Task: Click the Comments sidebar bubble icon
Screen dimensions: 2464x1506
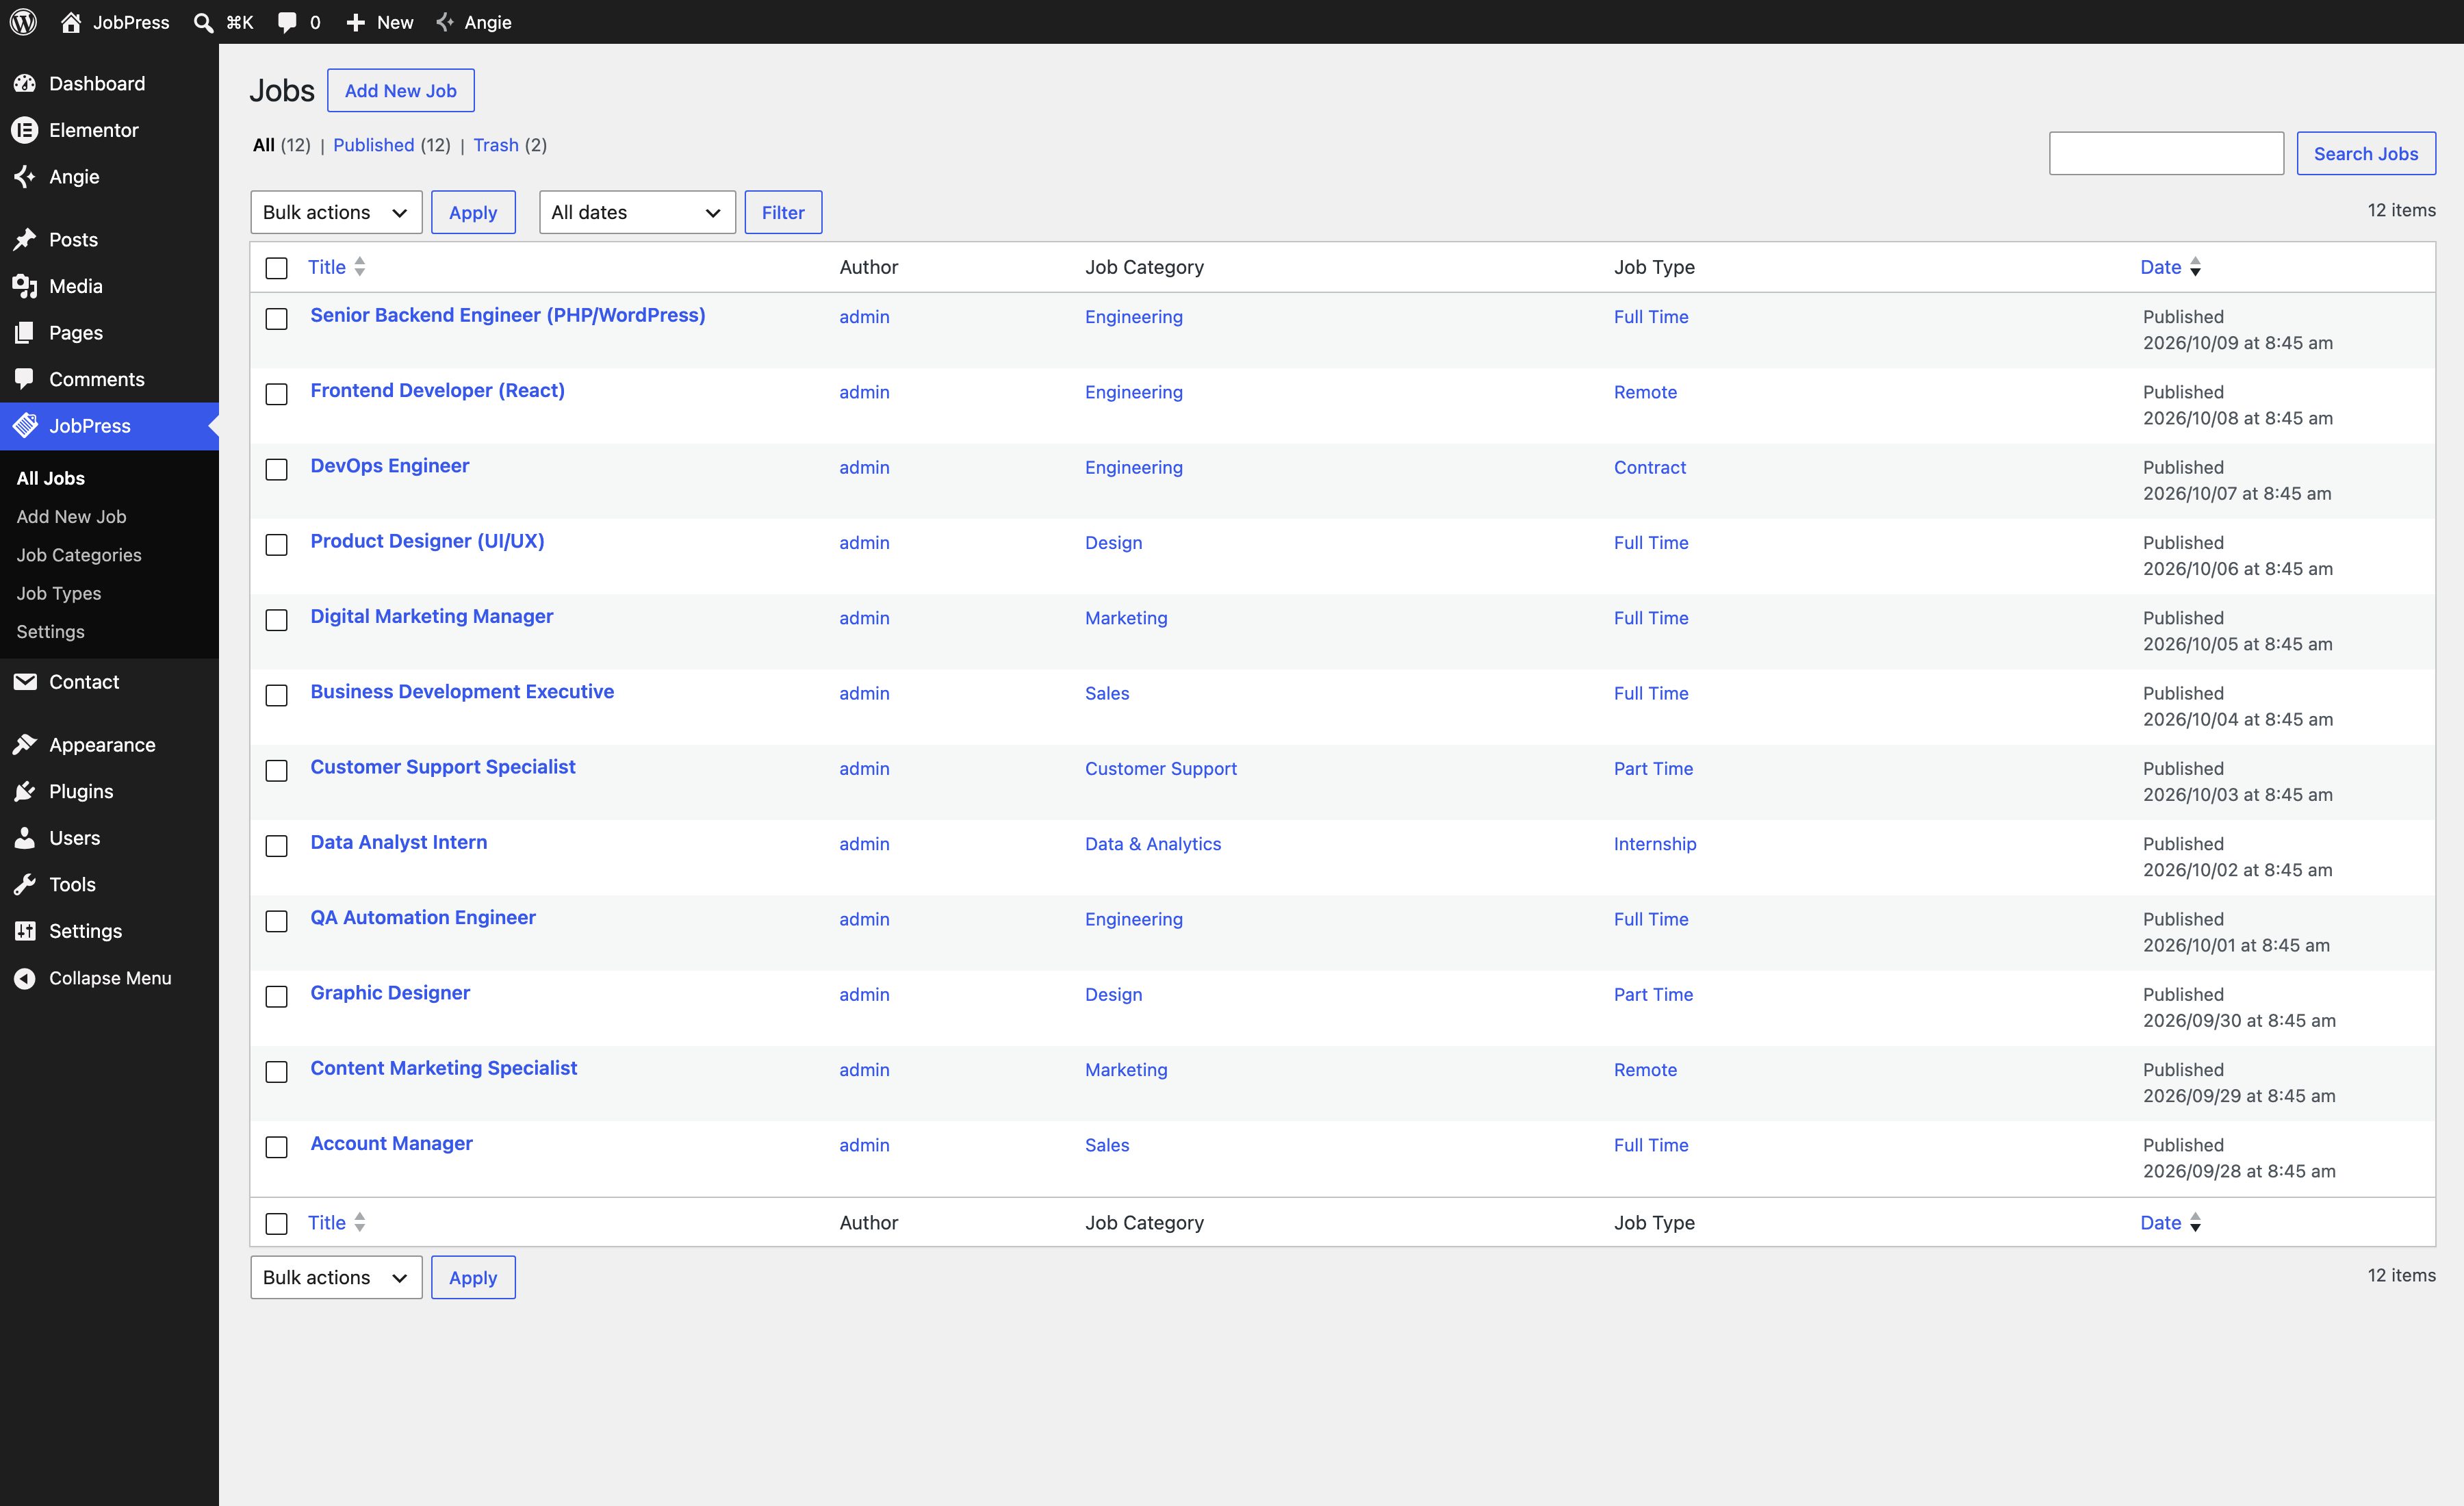Action: pyautogui.click(x=25, y=379)
